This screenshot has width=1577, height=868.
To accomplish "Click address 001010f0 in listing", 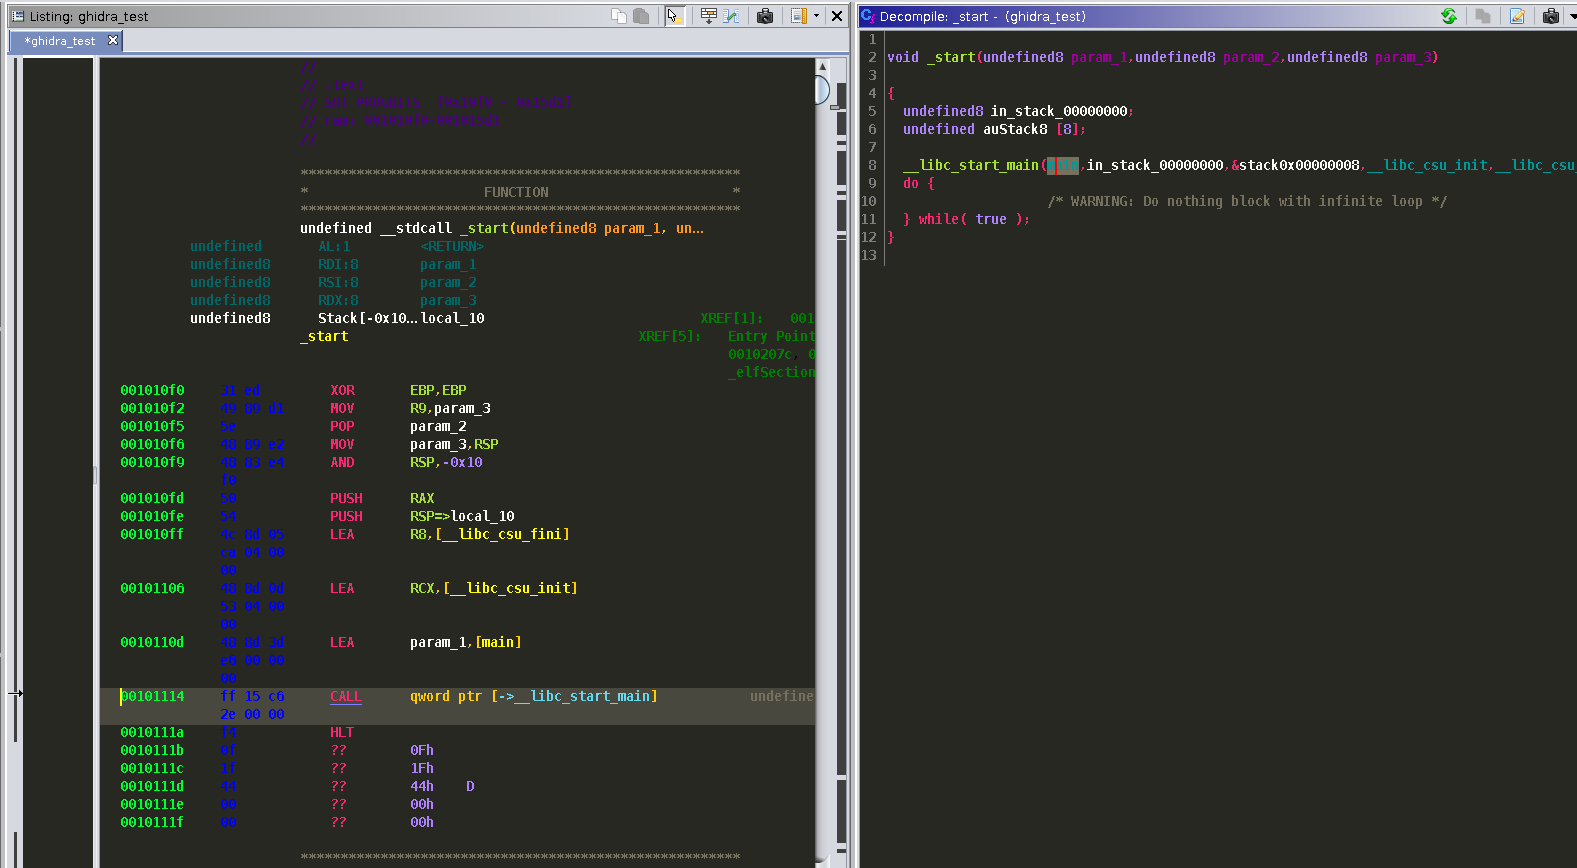I will 152,390.
